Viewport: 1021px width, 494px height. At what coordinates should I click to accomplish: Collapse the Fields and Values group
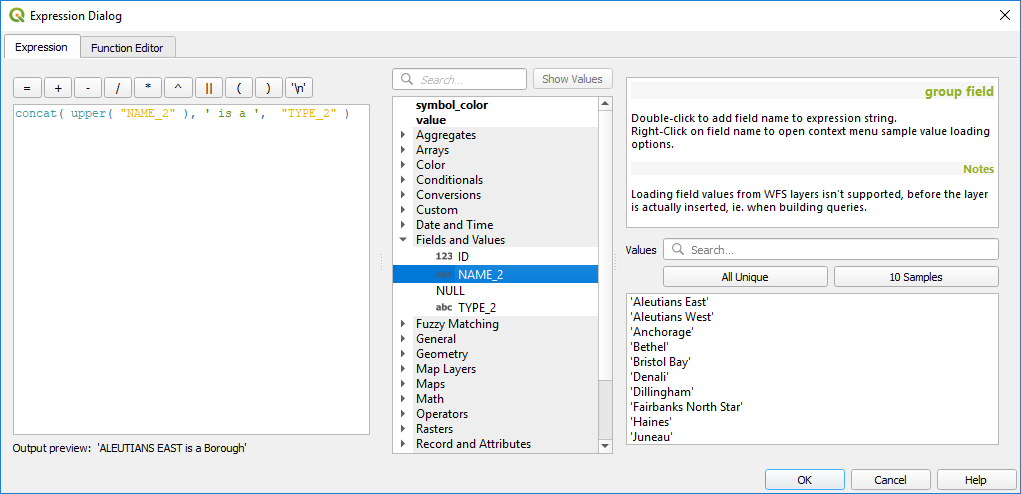pos(403,240)
